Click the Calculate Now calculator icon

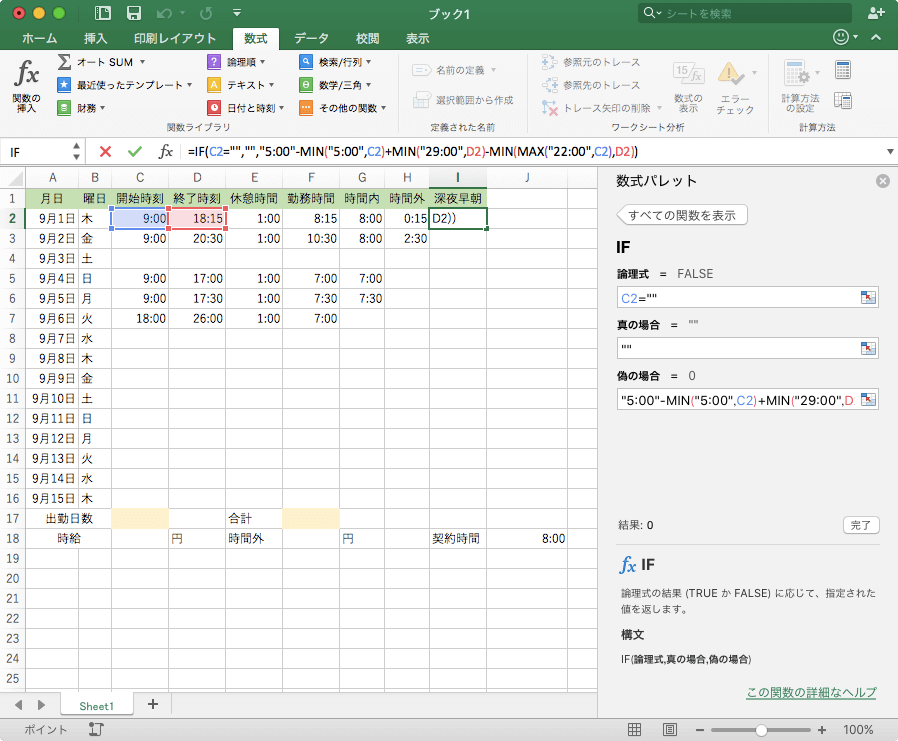843,70
